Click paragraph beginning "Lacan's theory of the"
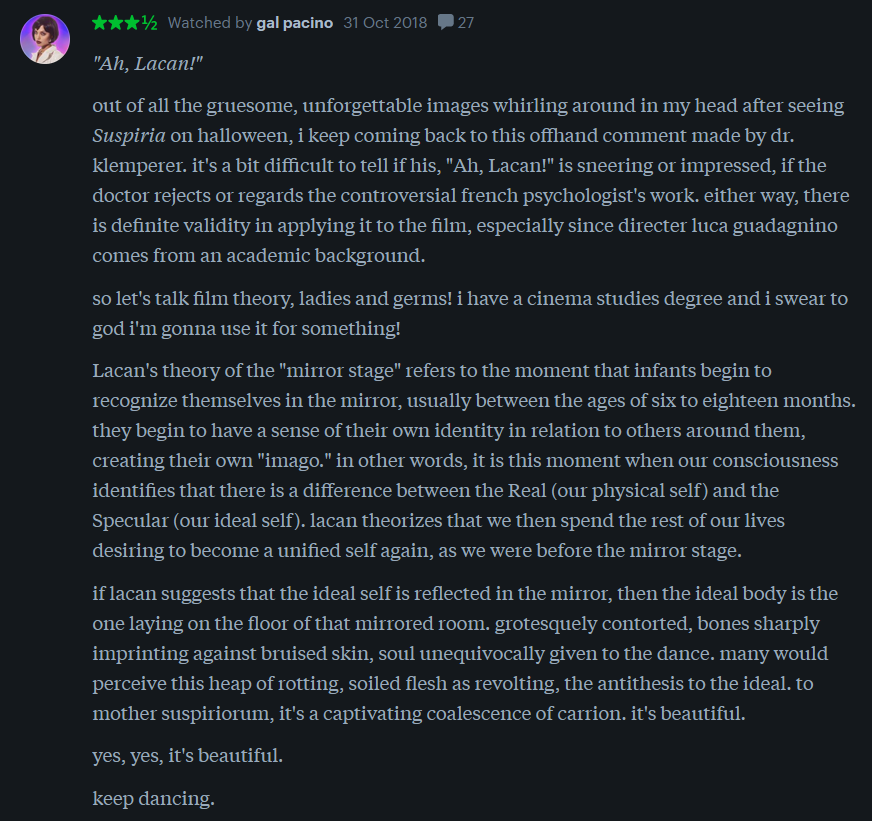Screen dimensions: 872x821 click(474, 460)
